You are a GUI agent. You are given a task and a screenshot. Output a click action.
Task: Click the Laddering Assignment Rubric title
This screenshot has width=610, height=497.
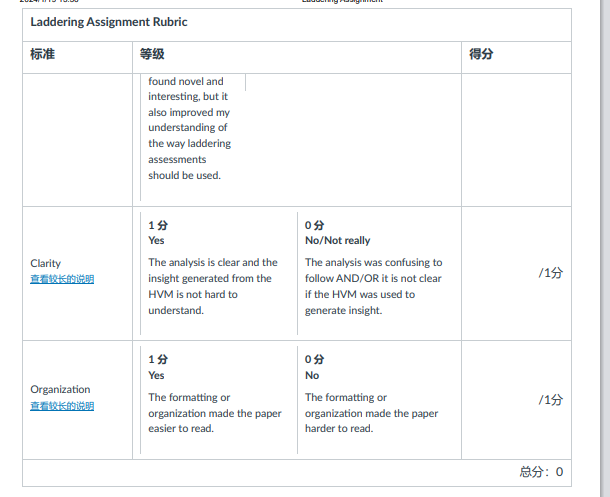109,22
